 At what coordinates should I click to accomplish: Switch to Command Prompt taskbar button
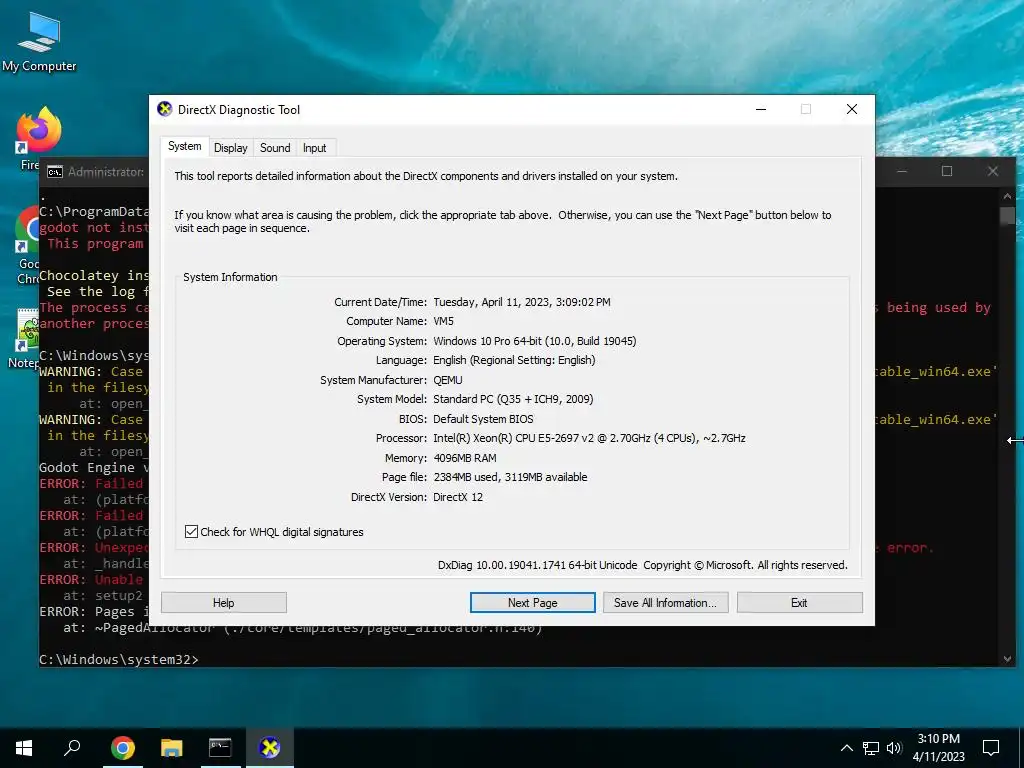220,747
